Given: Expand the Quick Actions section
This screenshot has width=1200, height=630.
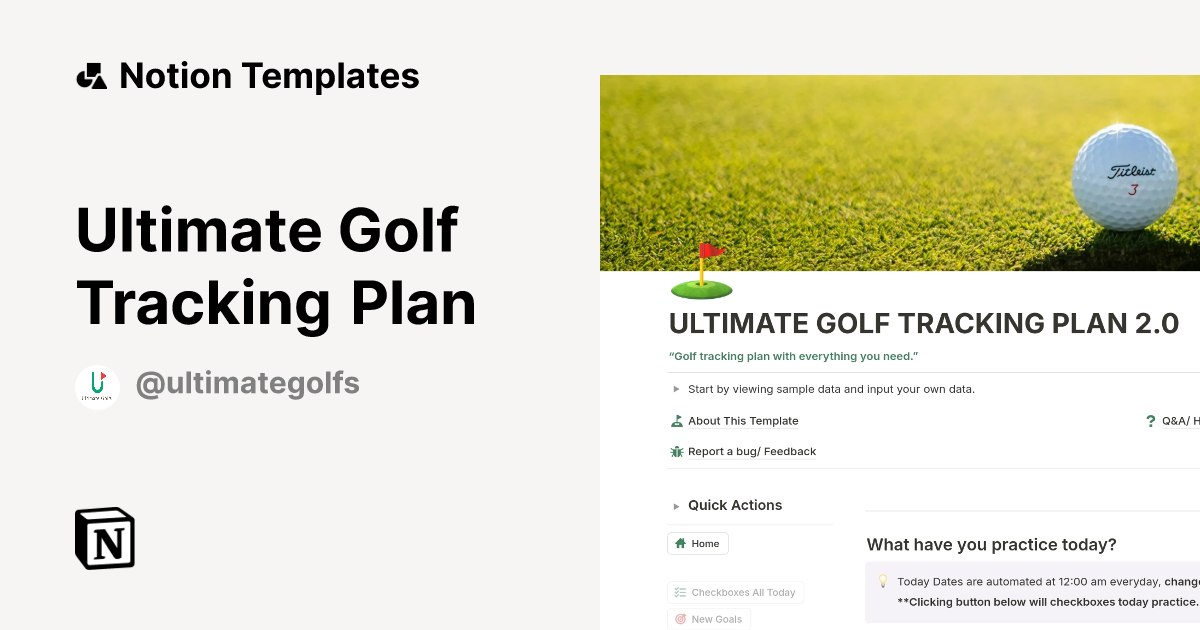Looking at the screenshot, I should [x=676, y=505].
